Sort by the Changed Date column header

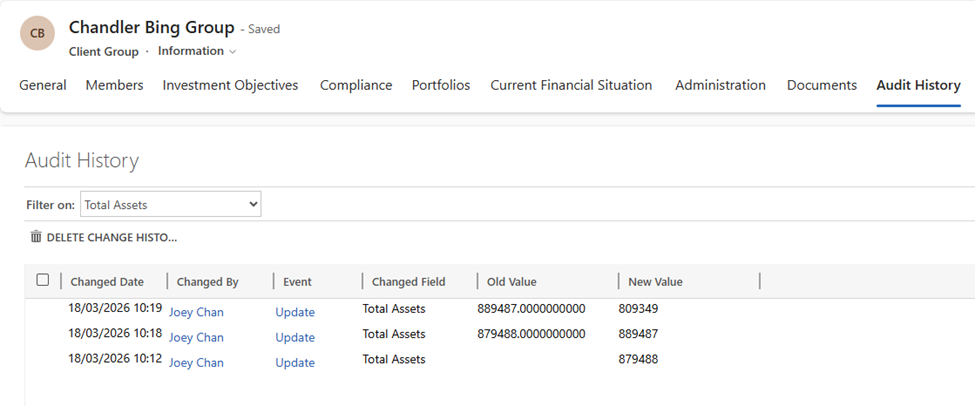coord(107,282)
